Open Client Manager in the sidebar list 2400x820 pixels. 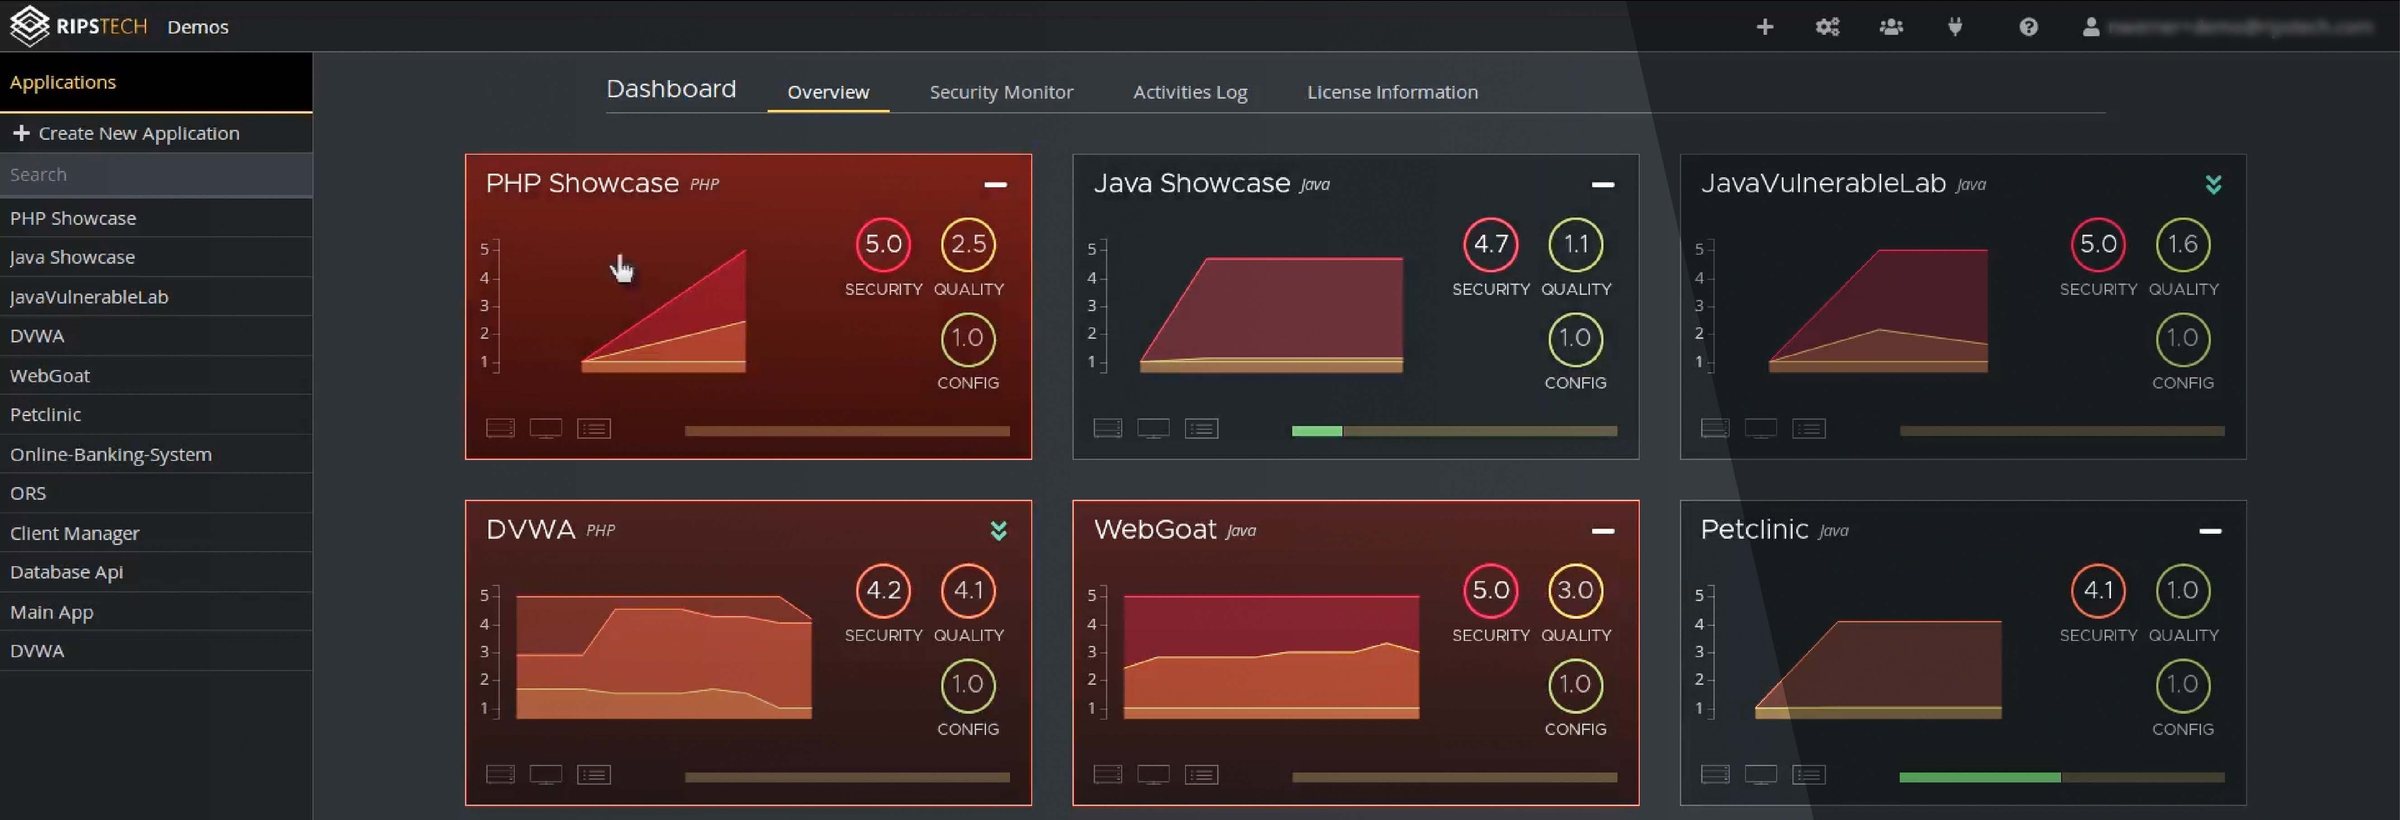tap(156, 533)
